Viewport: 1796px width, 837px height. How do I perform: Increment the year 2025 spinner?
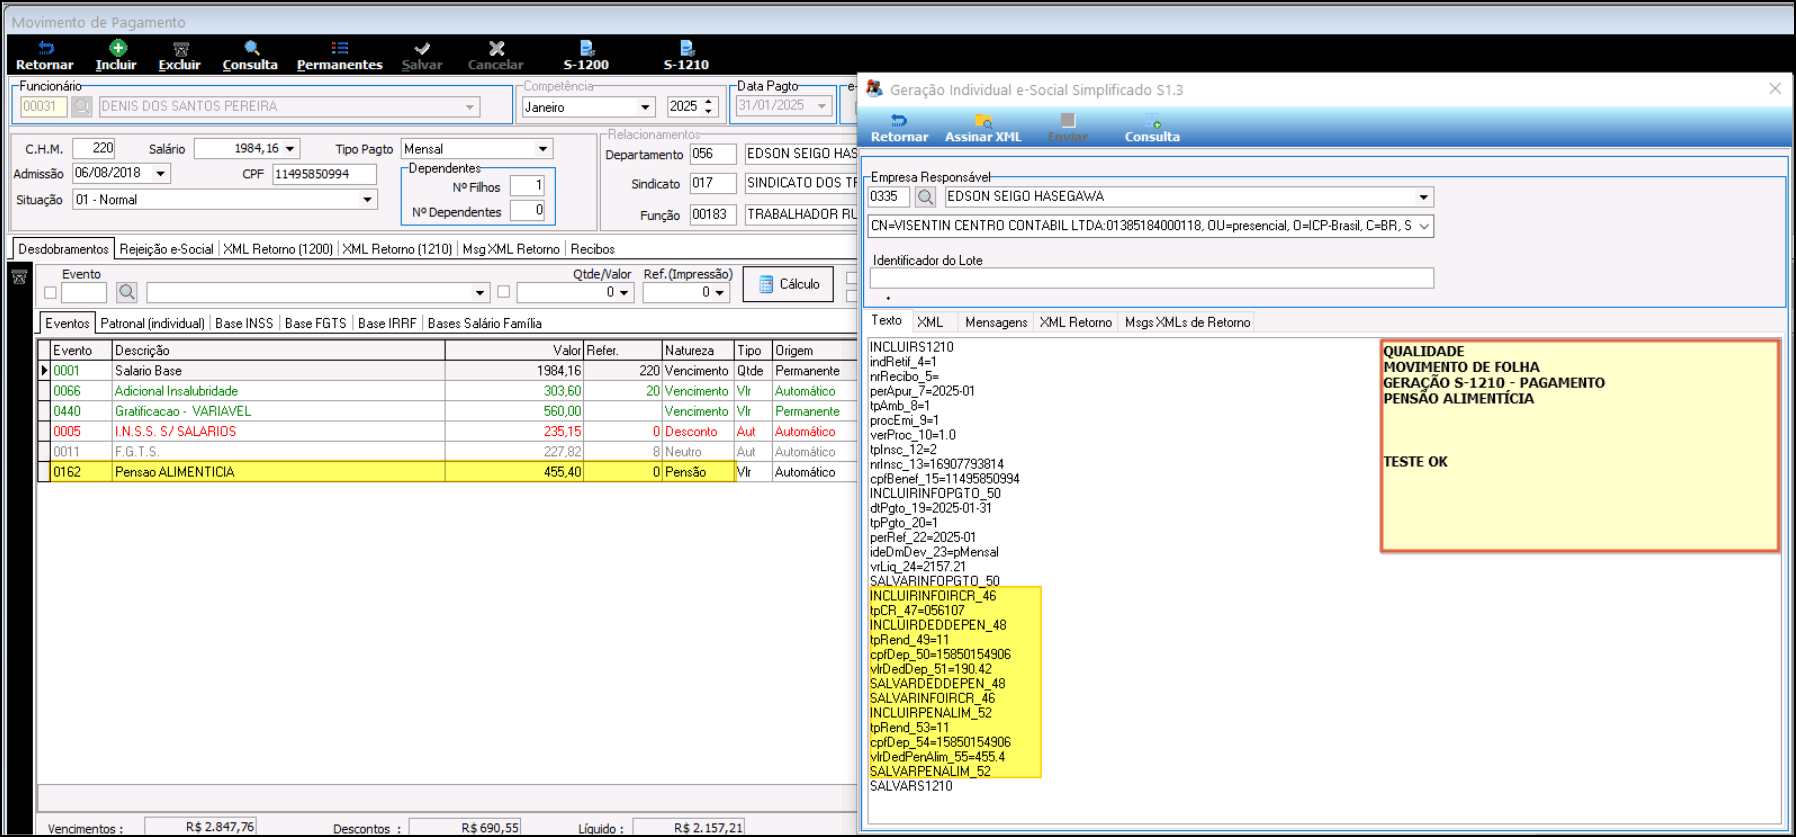[709, 102]
